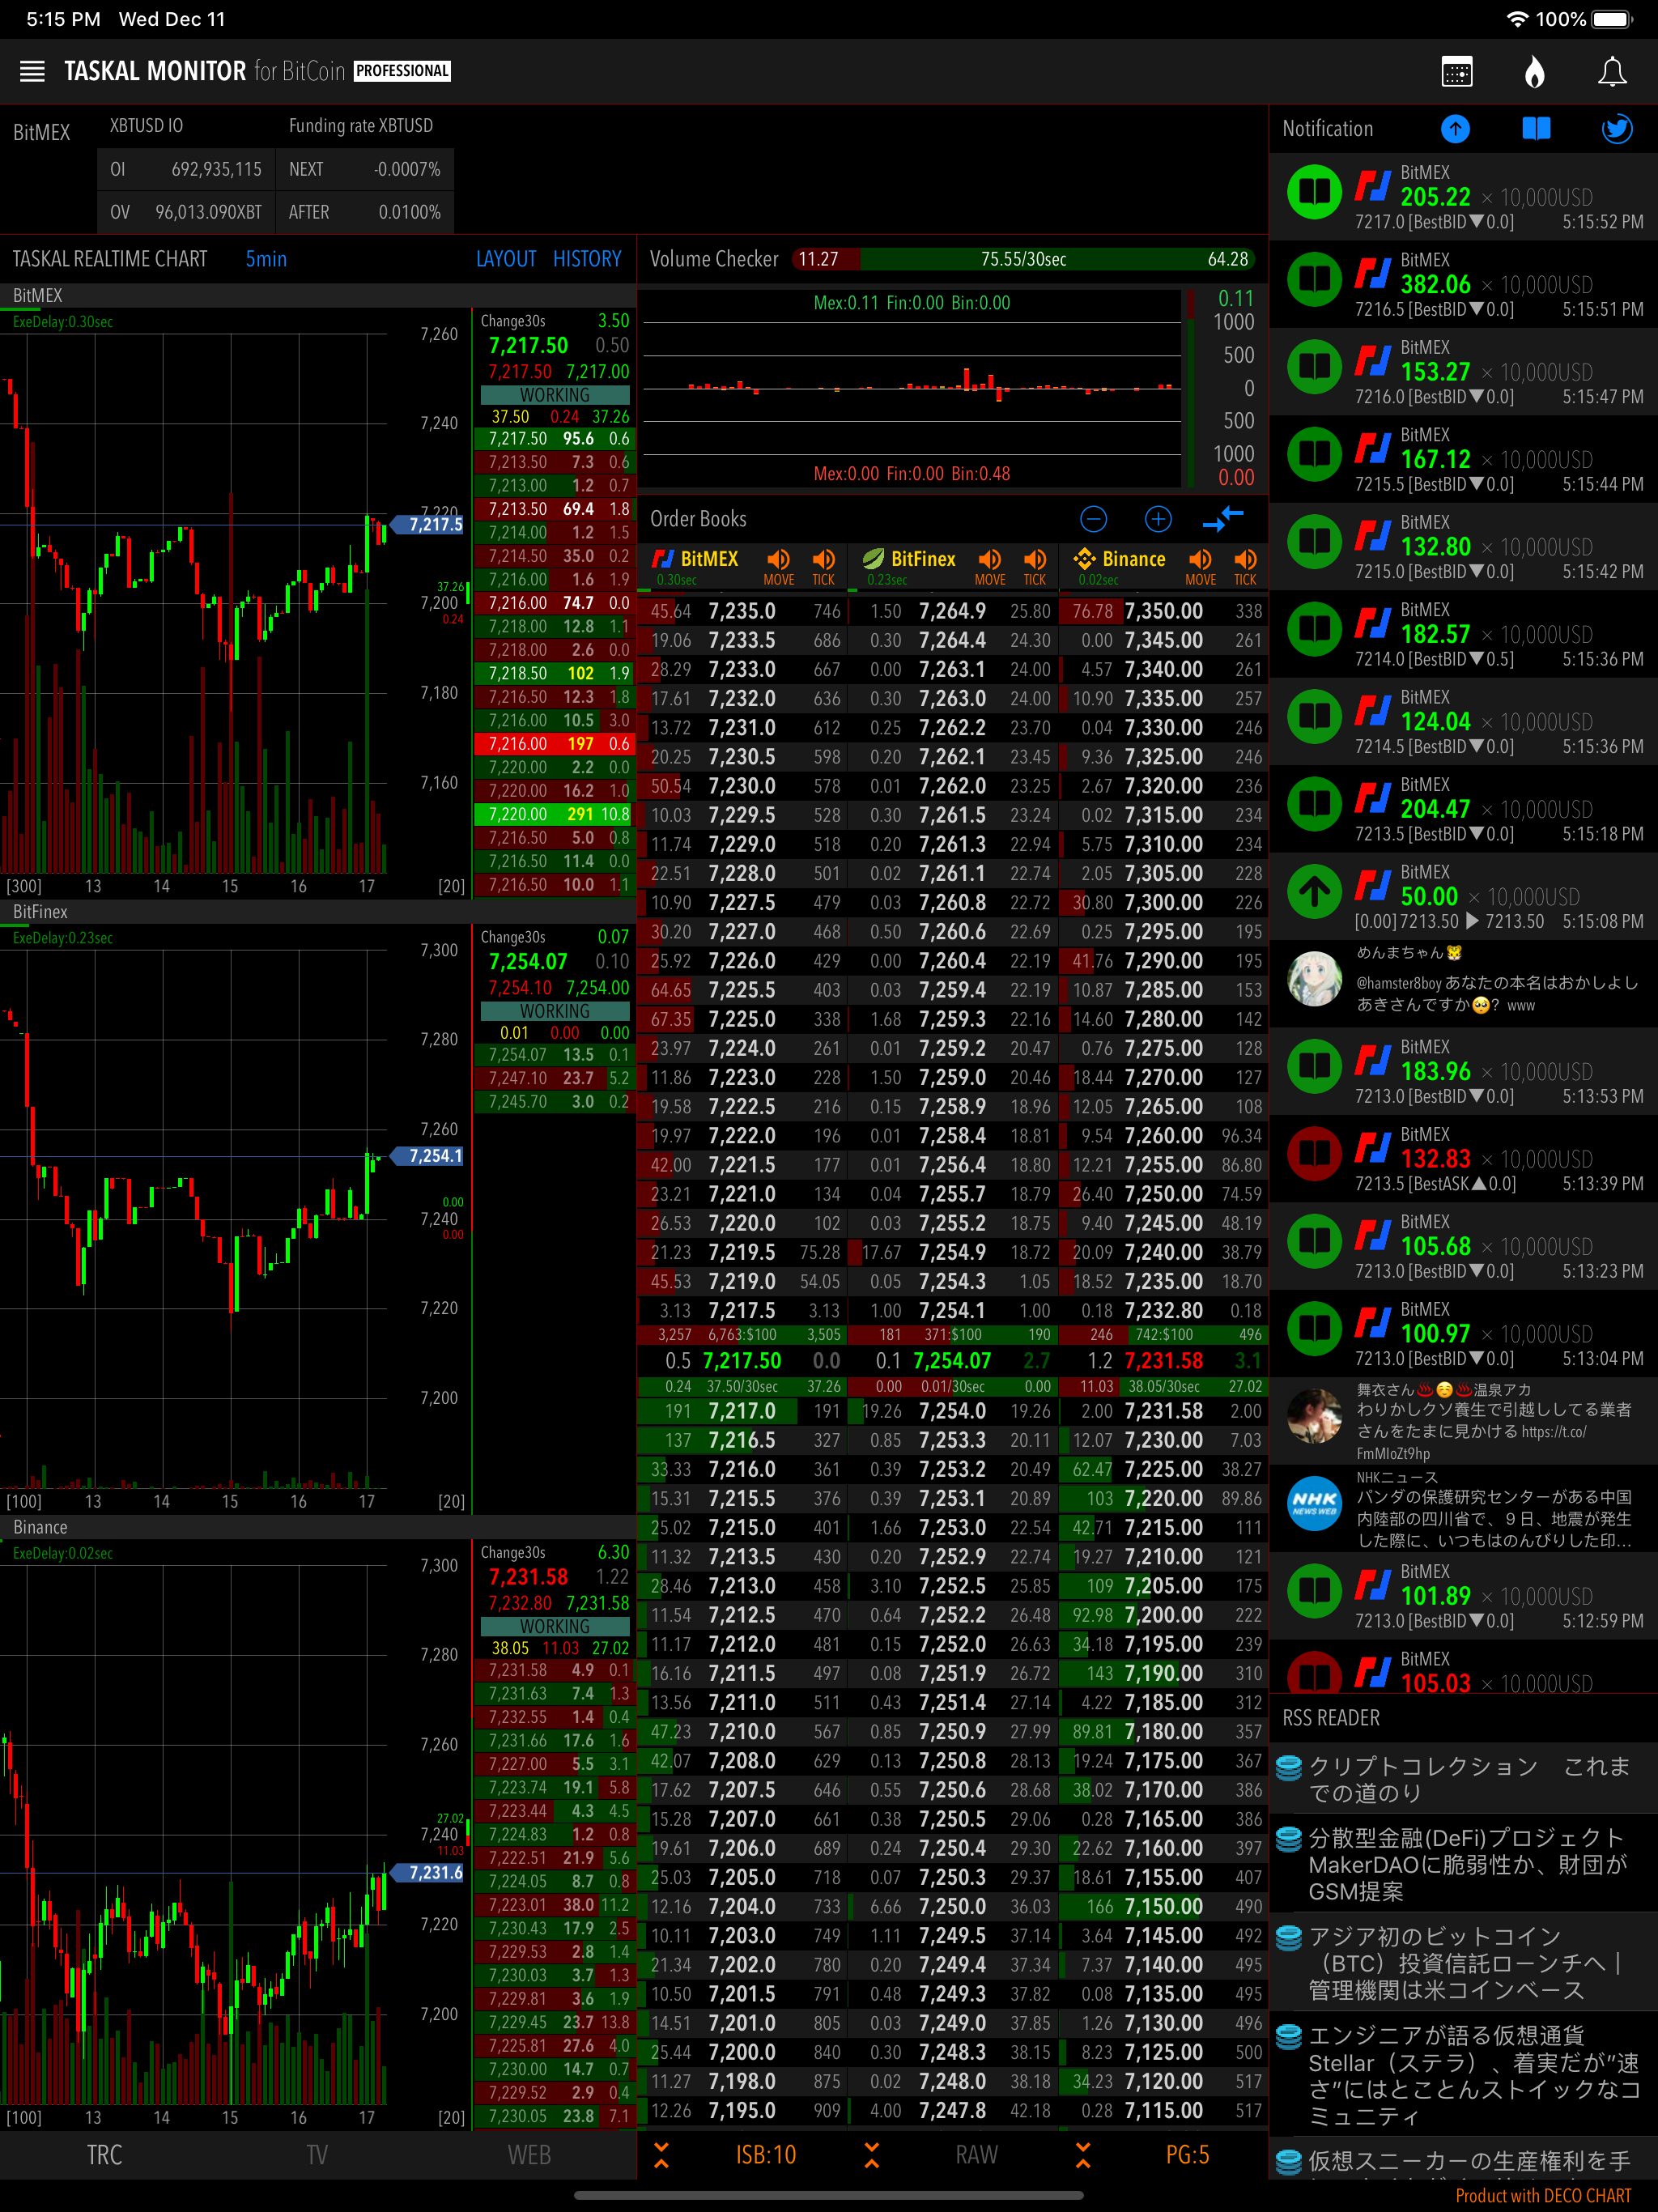
Task: Open the めんまちゃん tweet avatar
Action: [x=1314, y=979]
